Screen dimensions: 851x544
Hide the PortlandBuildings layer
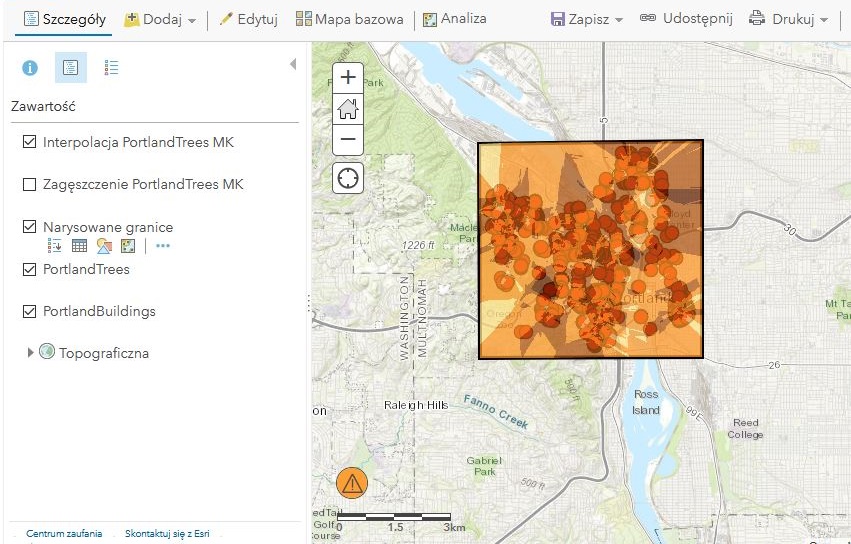coord(29,312)
